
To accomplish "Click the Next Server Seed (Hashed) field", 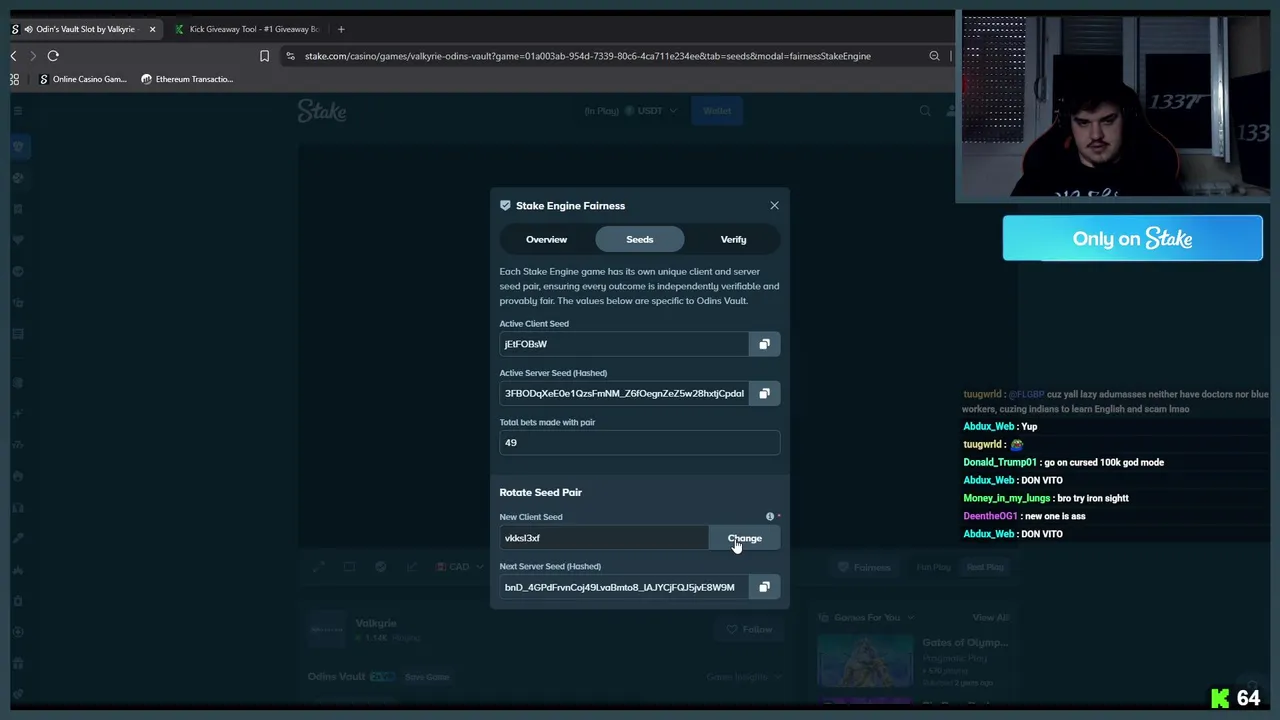I will (x=624, y=587).
